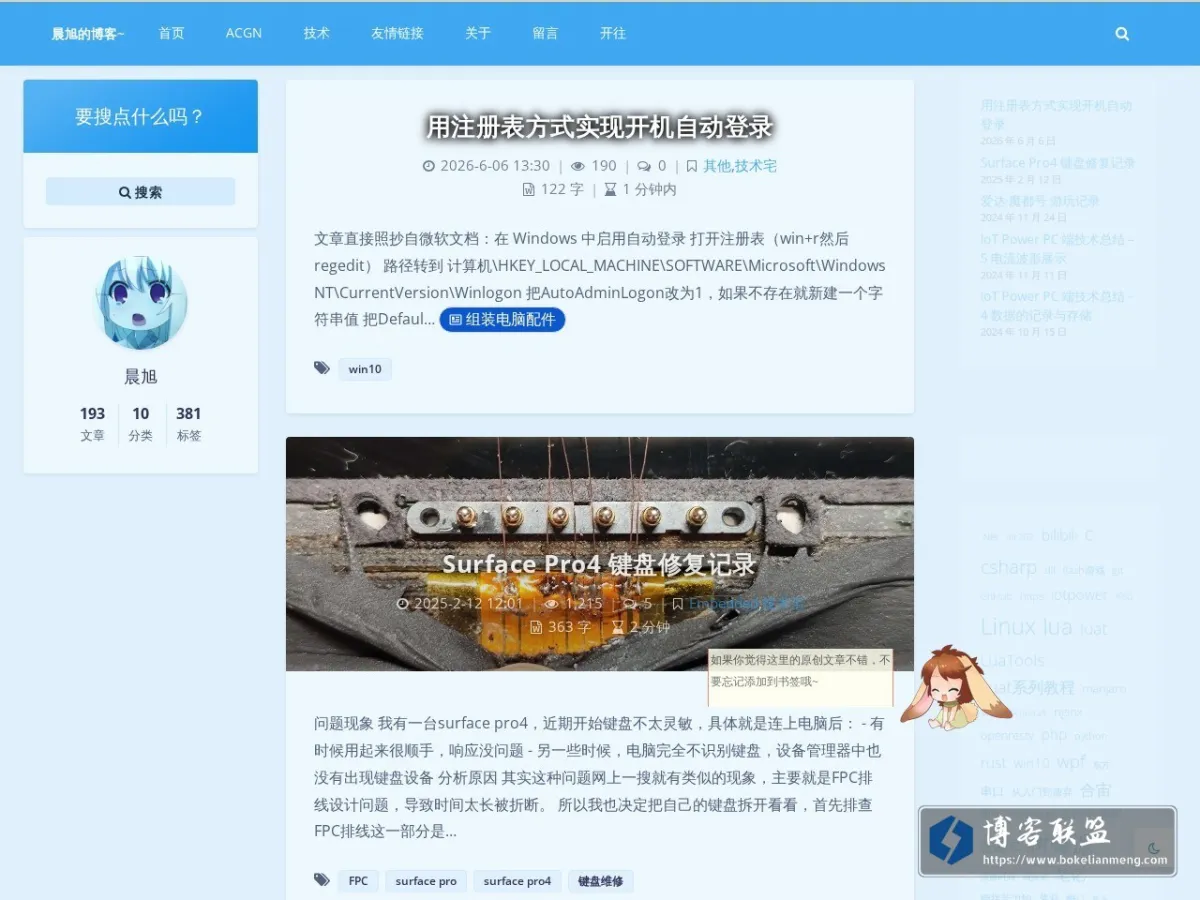Click the hourglass icon beside 2 分钟
Viewport: 1200px width, 900px height.
point(618,627)
